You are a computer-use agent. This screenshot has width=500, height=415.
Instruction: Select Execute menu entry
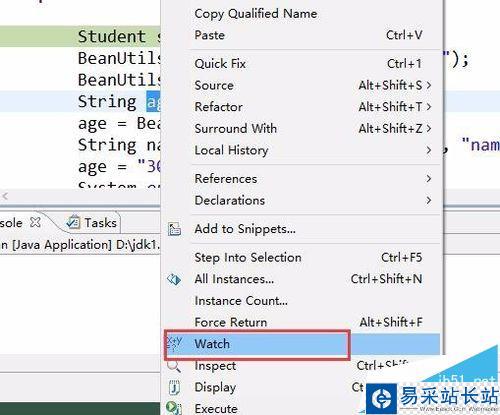tap(216, 409)
